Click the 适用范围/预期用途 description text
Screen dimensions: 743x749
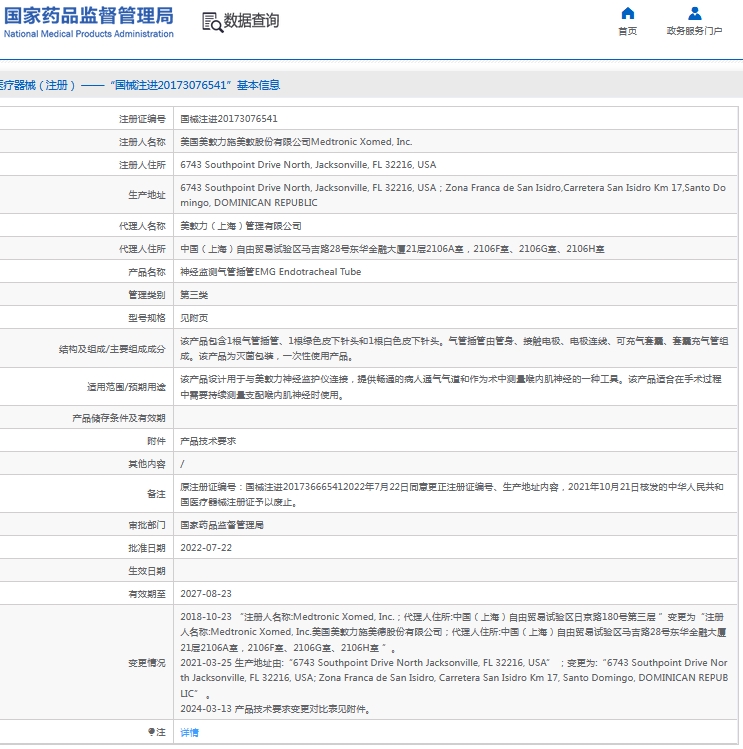point(451,387)
